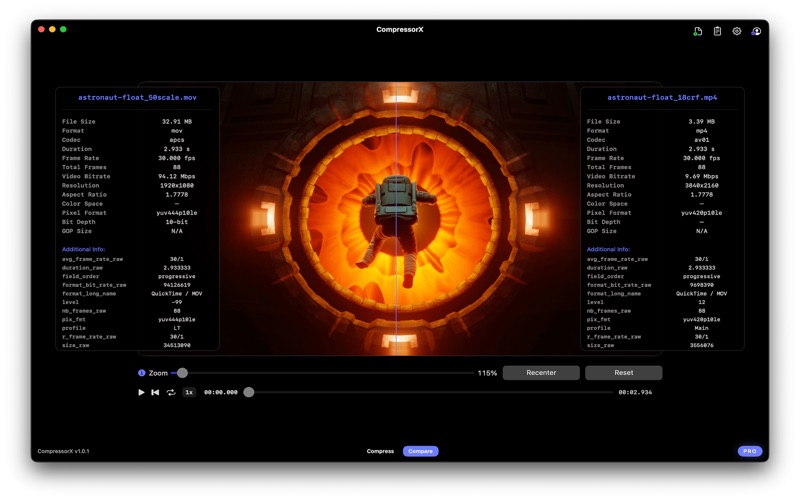Click the Zoom slider handle

click(x=182, y=373)
